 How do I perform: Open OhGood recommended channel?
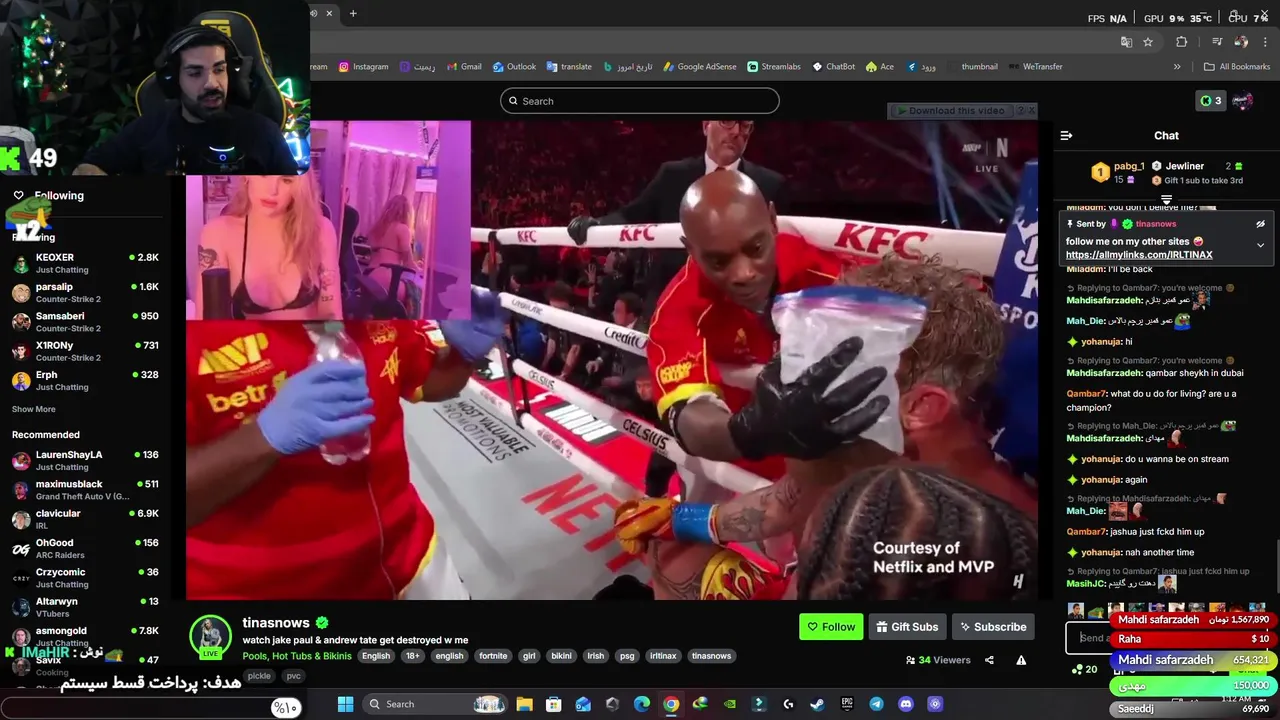point(85,548)
